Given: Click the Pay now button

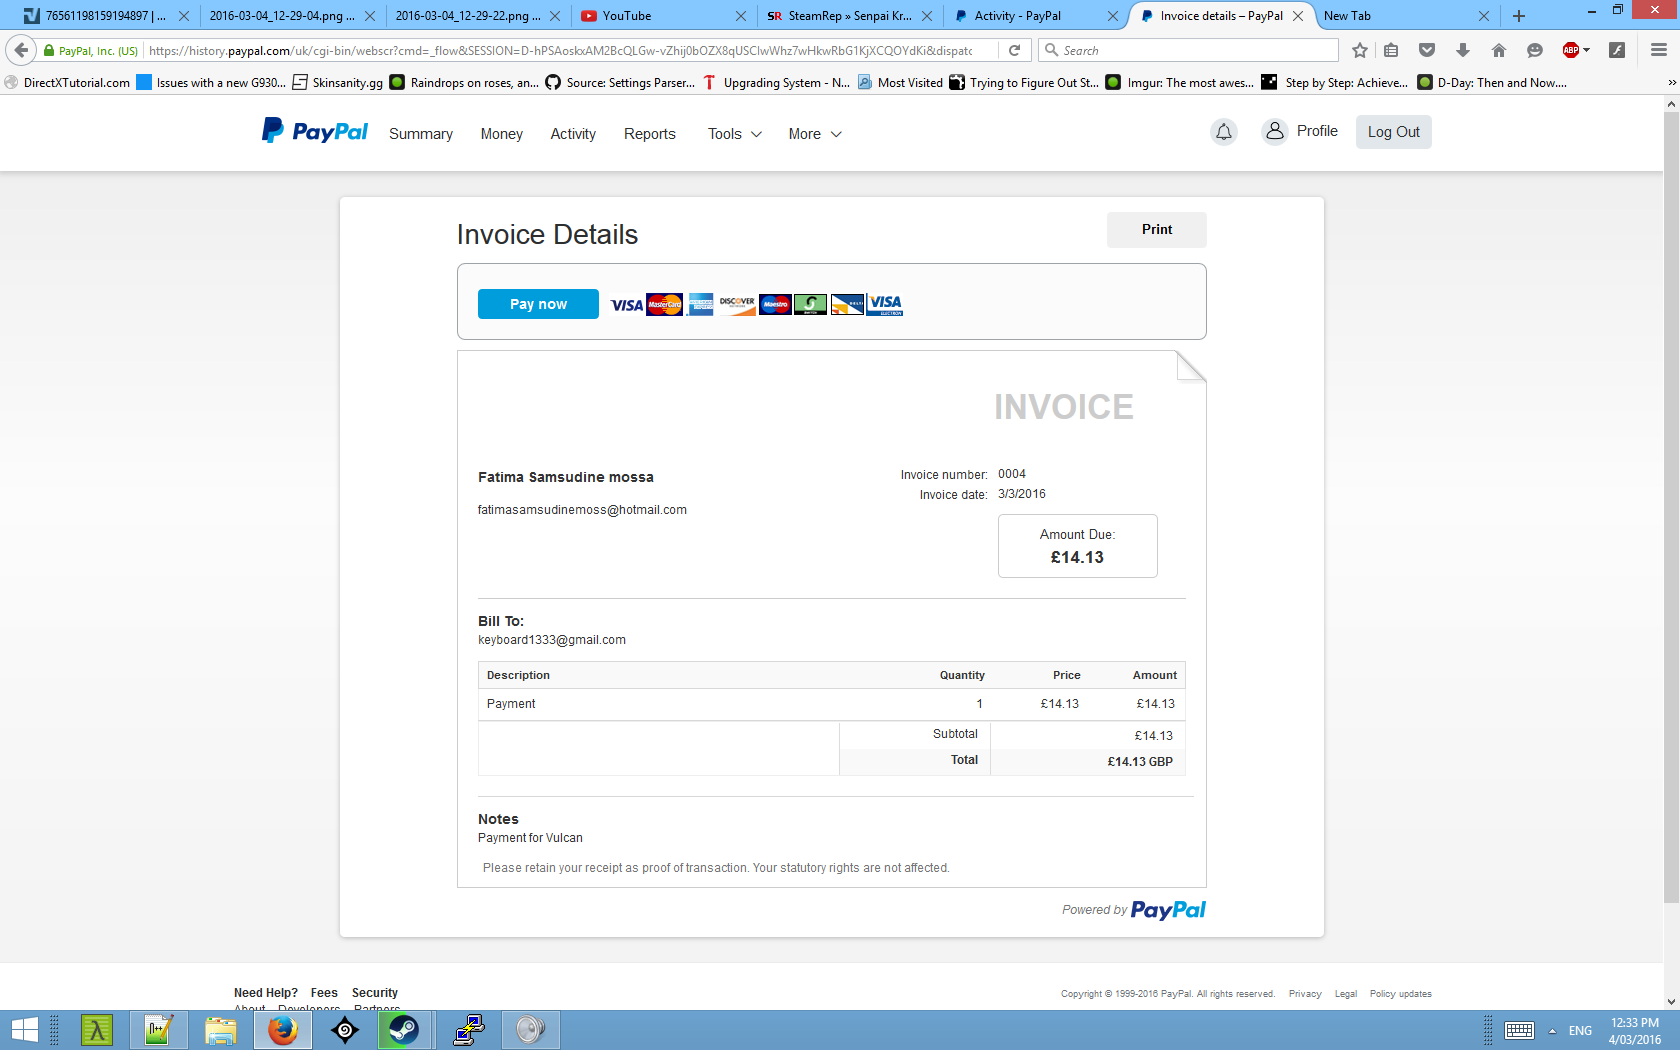Looking at the screenshot, I should click(x=538, y=304).
